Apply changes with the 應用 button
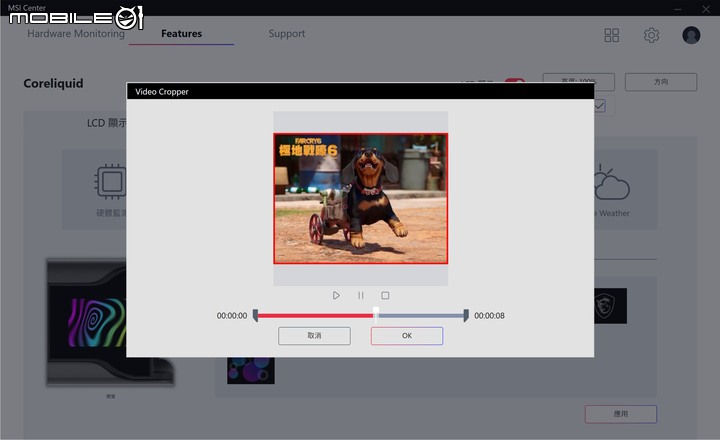The height and width of the screenshot is (440, 720). pos(621,414)
